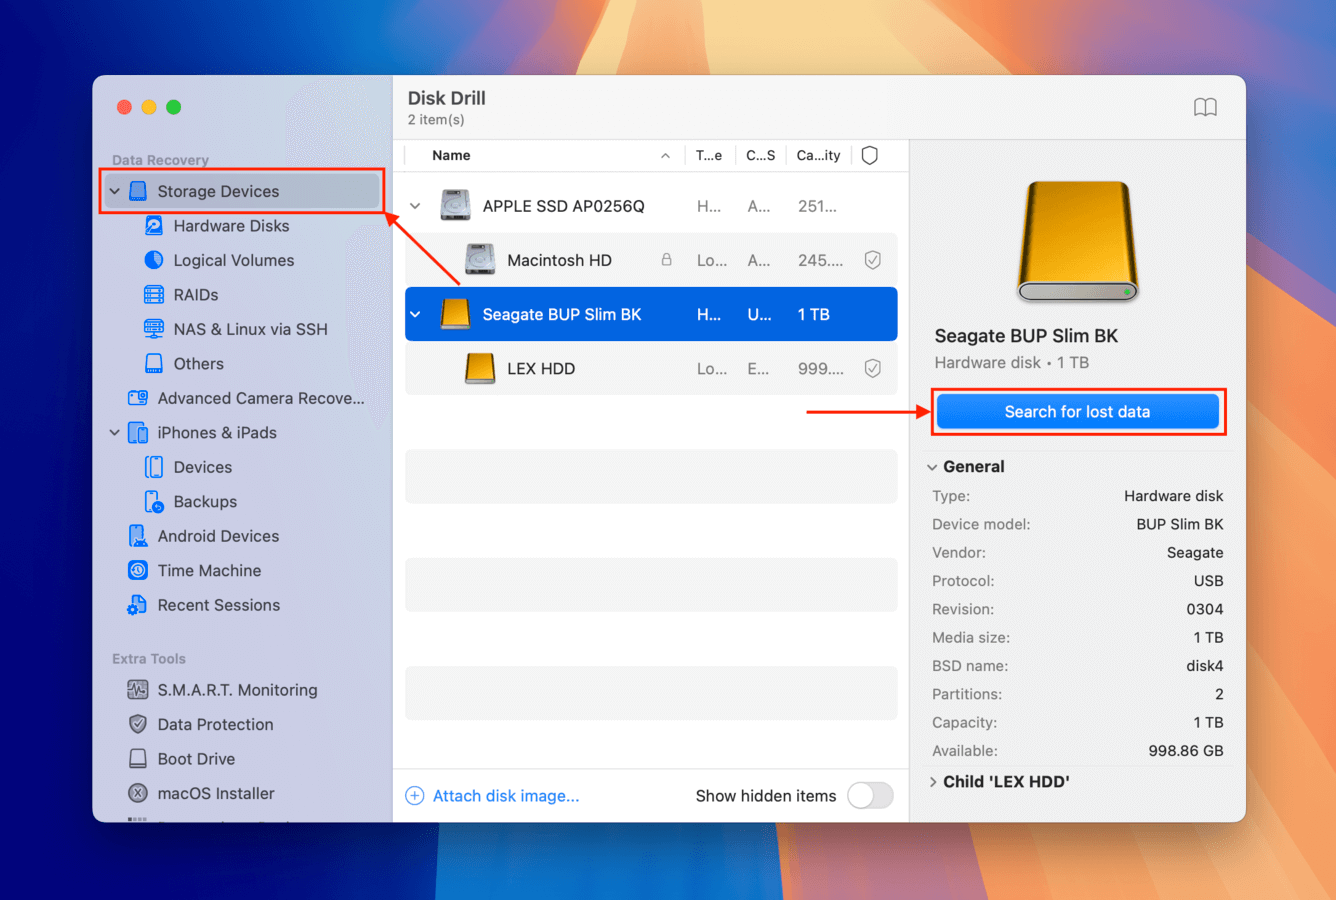Screen dimensions: 1336x900
Task: Expand the Child 'LEX HDD' section
Action: pos(933,782)
